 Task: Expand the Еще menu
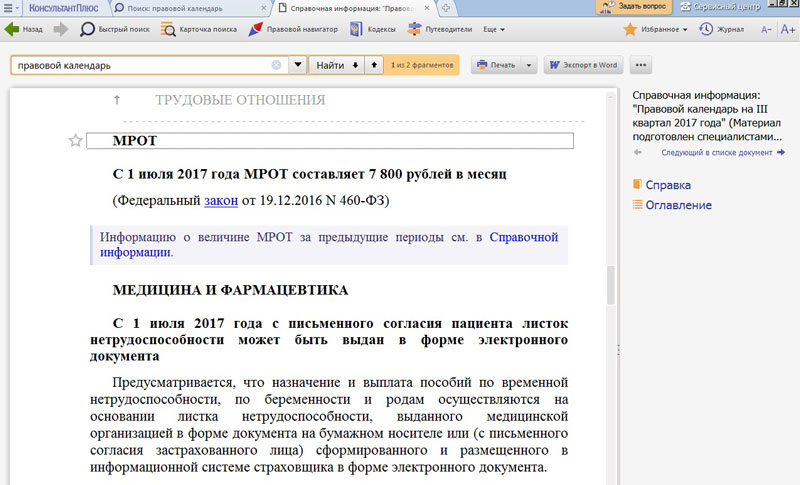(x=494, y=29)
